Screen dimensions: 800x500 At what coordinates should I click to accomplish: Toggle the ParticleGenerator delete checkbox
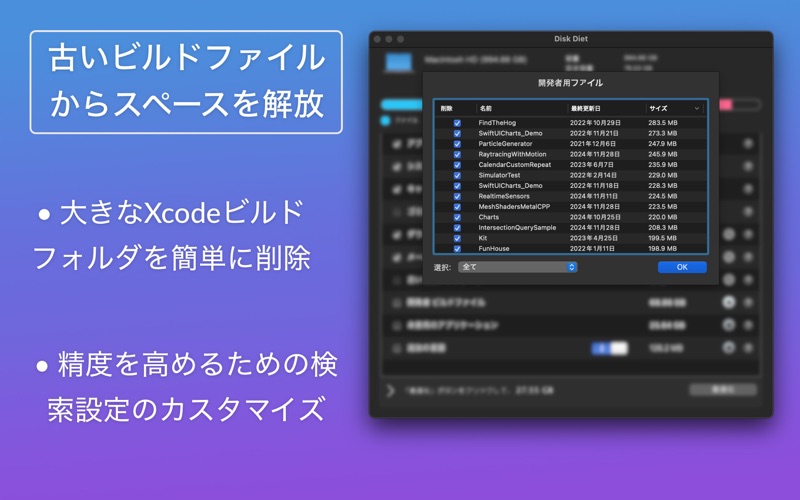[x=457, y=144]
